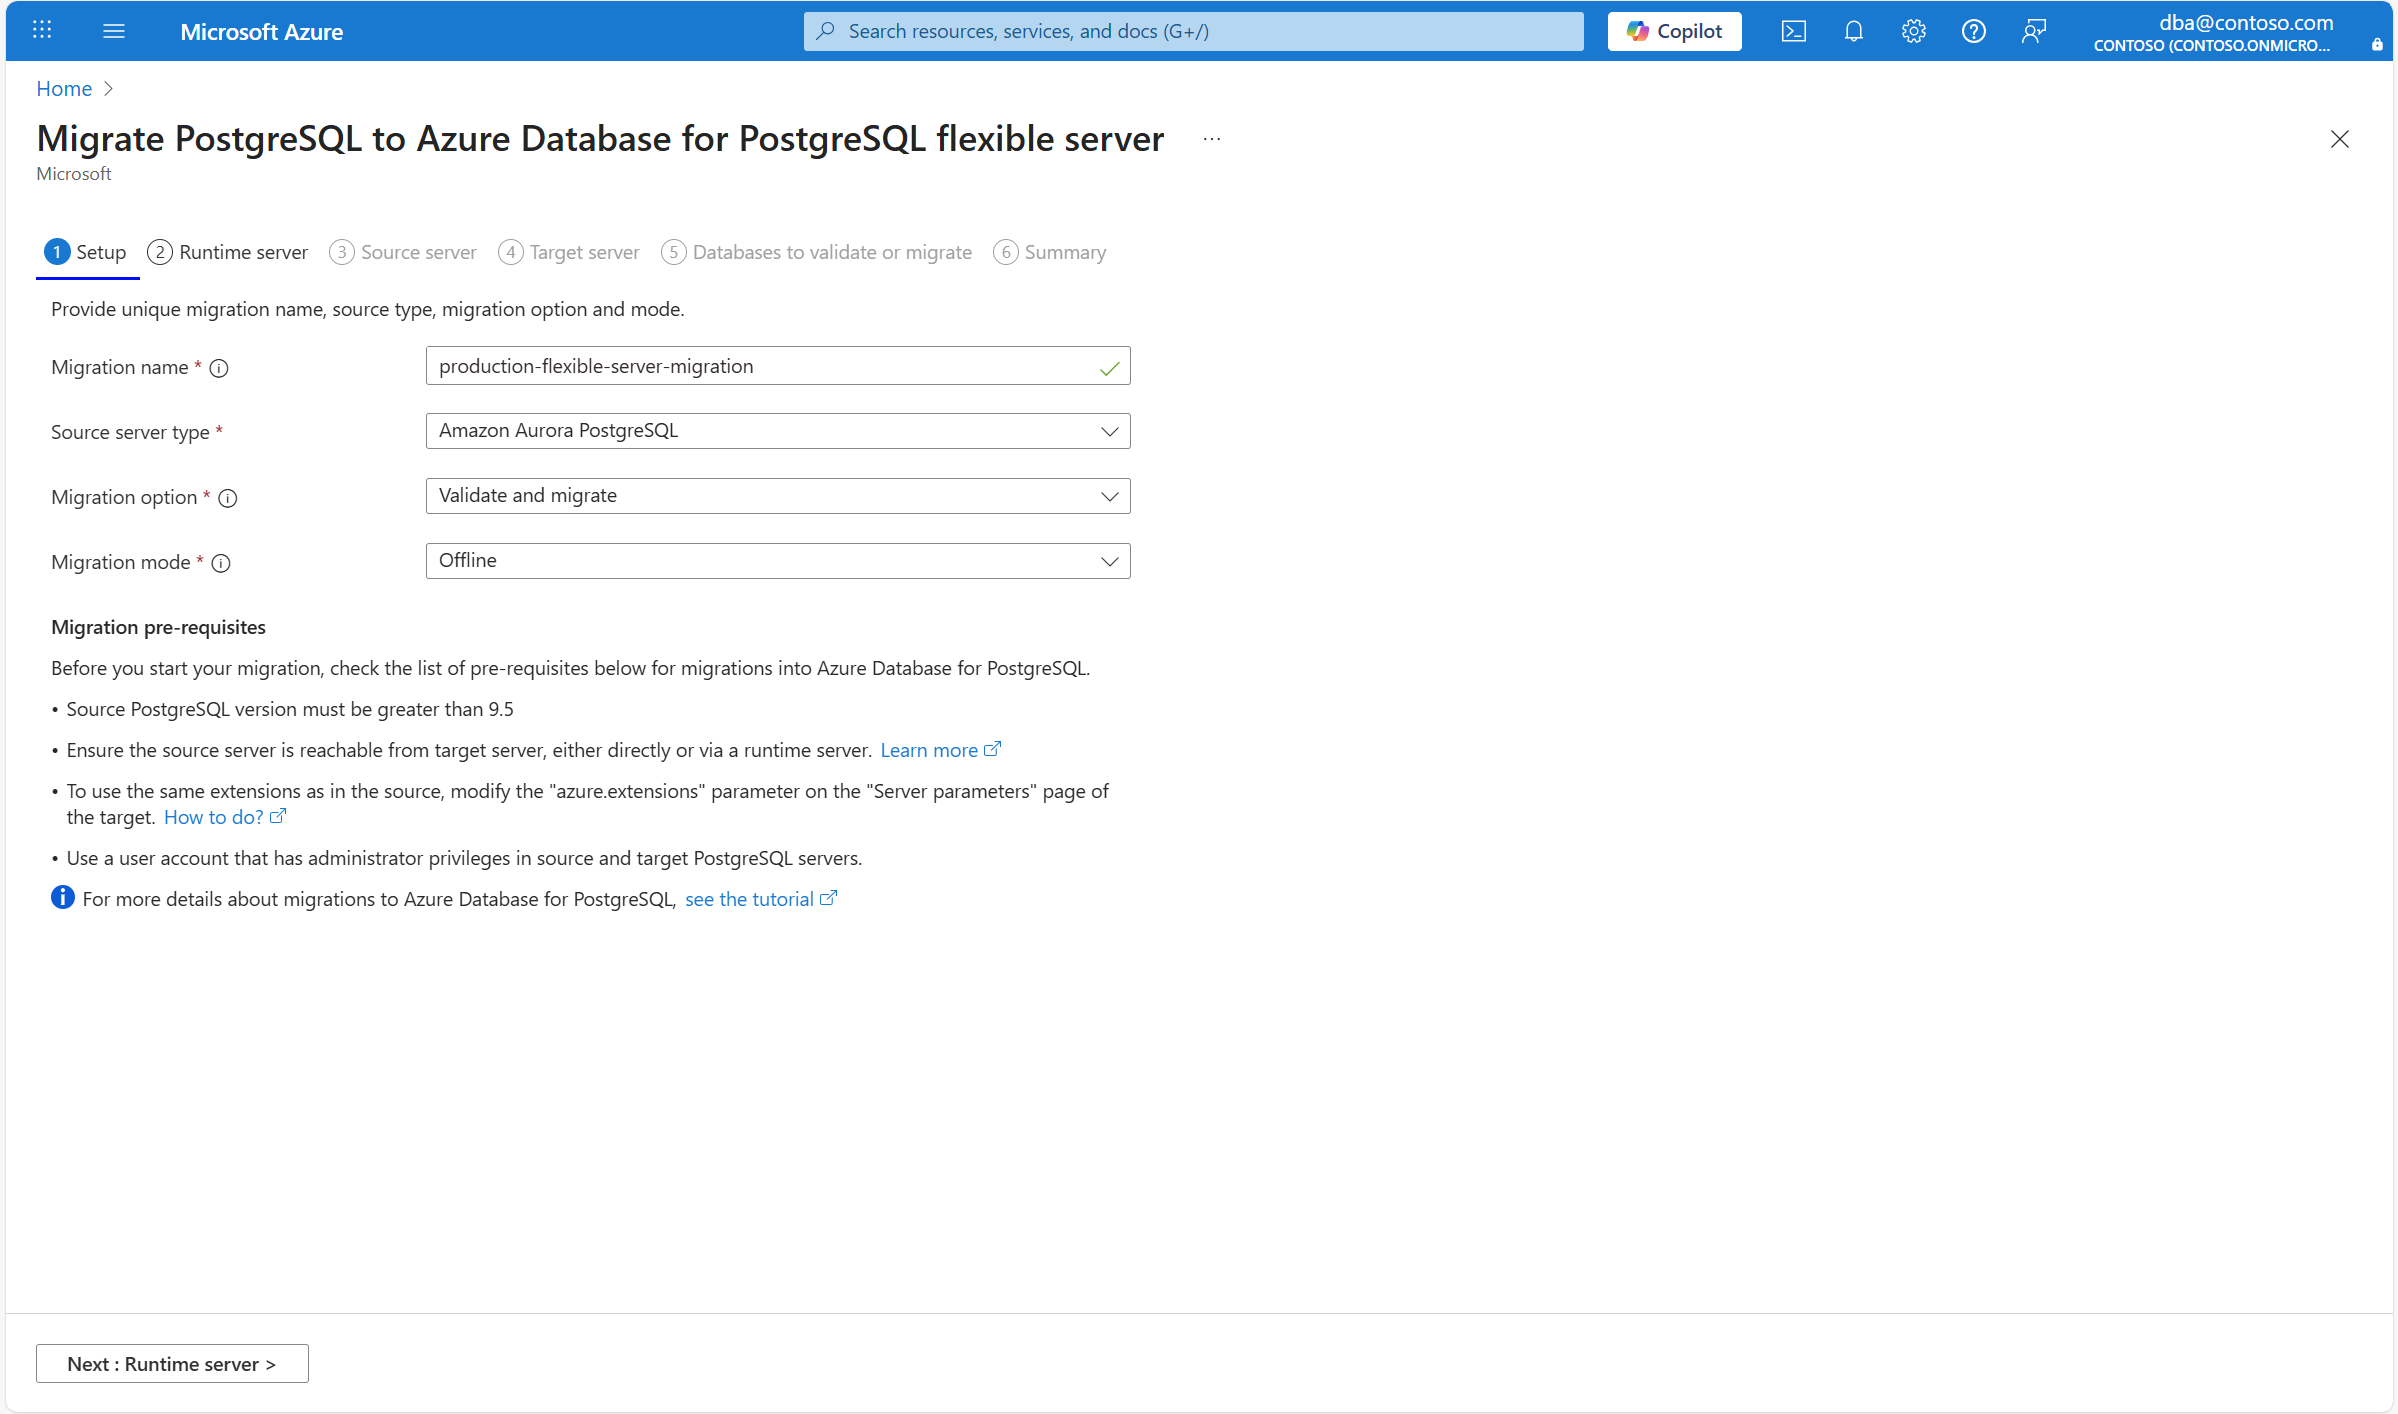Expand the Migration option dropdown
The width and height of the screenshot is (2398, 1414).
(777, 496)
